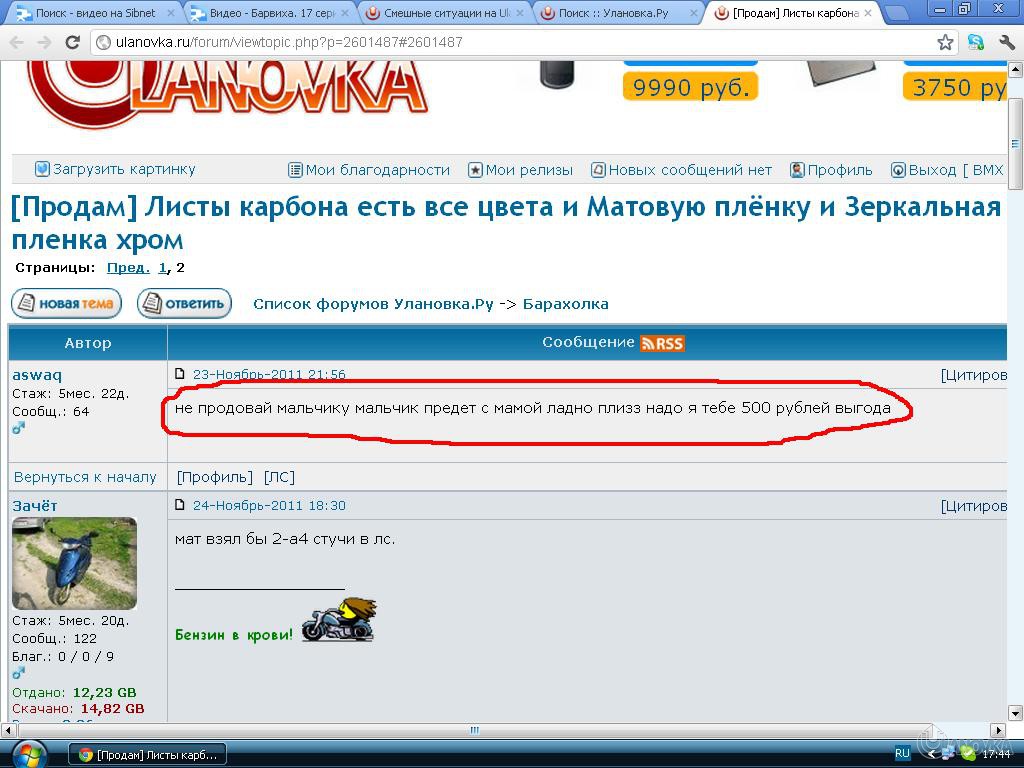This screenshot has width=1024, height=768.
Task: Click vertical scrollbar down arrow
Action: pos(1015,712)
